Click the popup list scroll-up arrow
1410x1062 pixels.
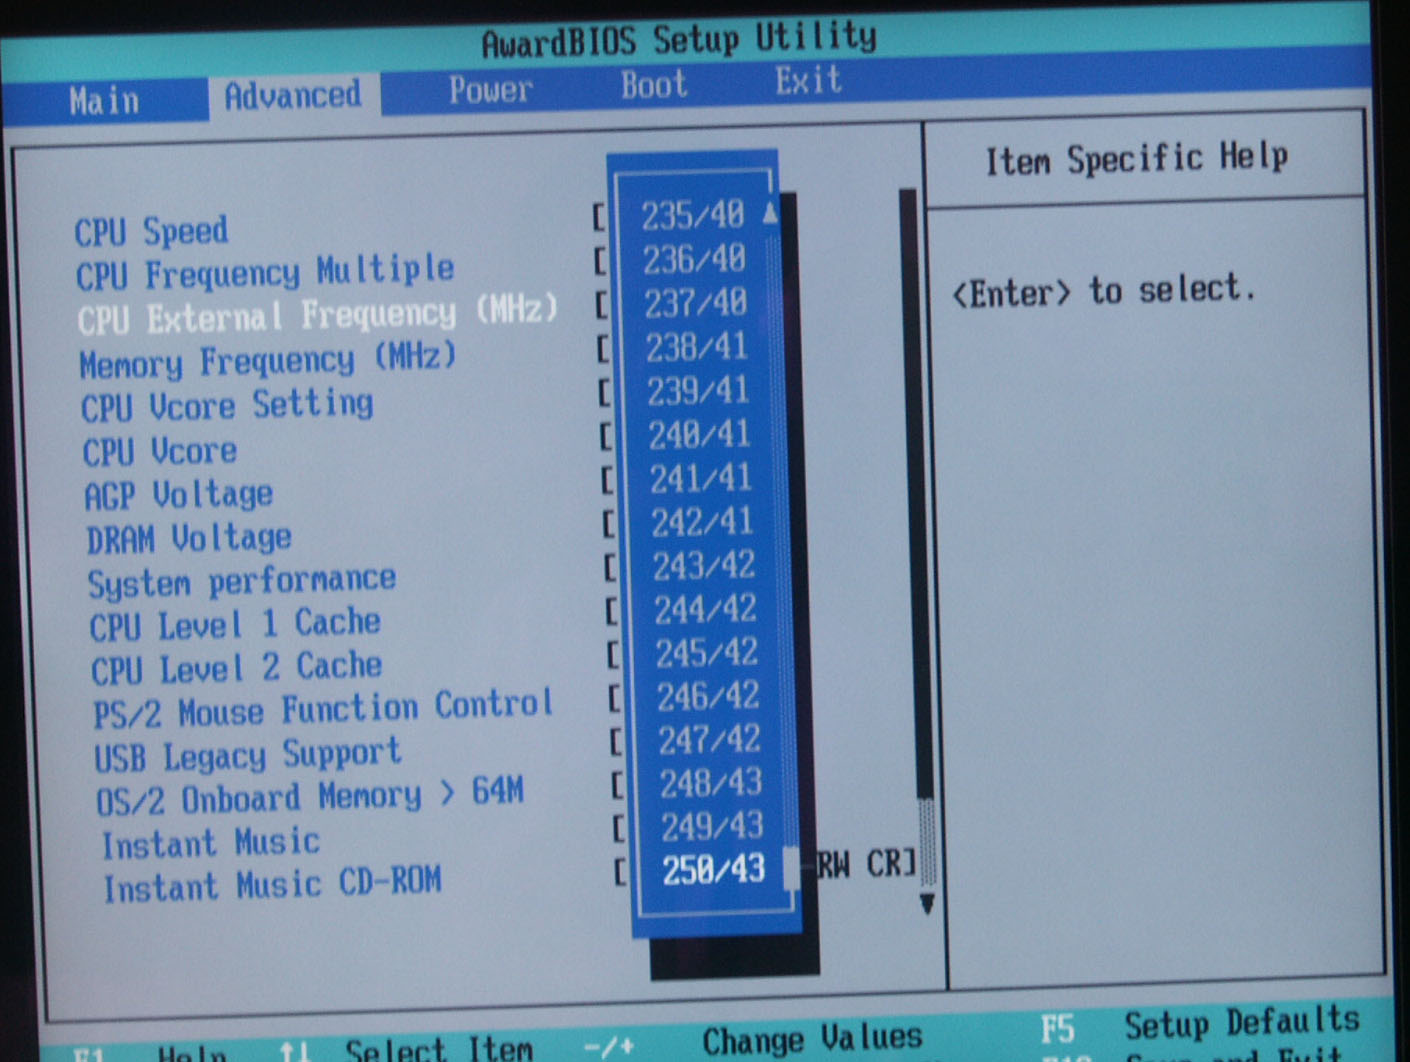pos(770,212)
